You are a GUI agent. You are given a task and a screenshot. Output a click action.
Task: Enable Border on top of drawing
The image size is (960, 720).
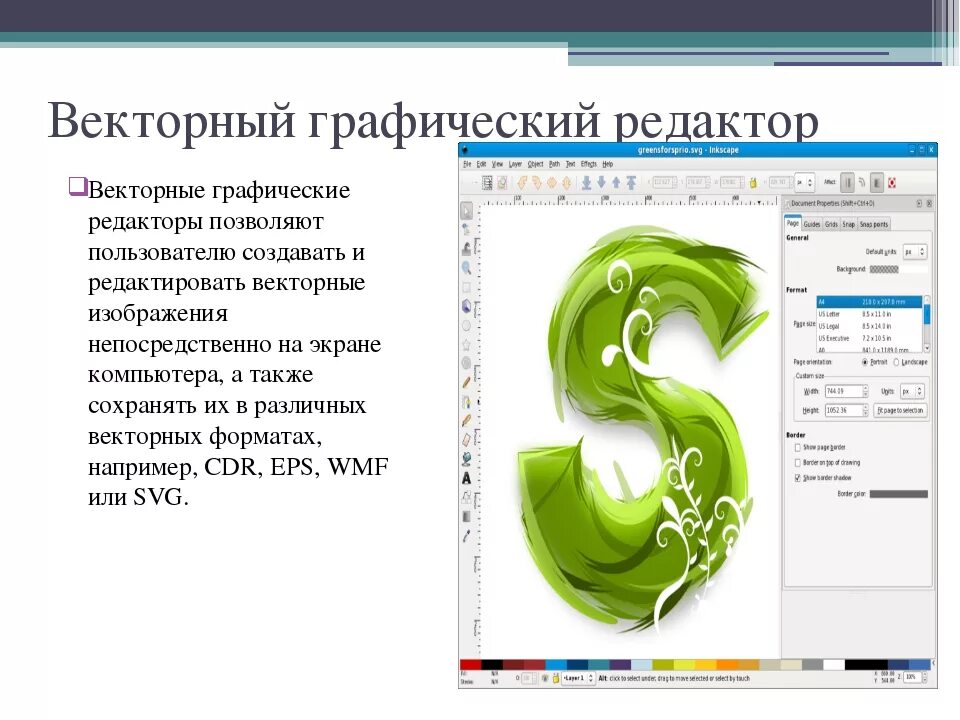pyautogui.click(x=797, y=463)
